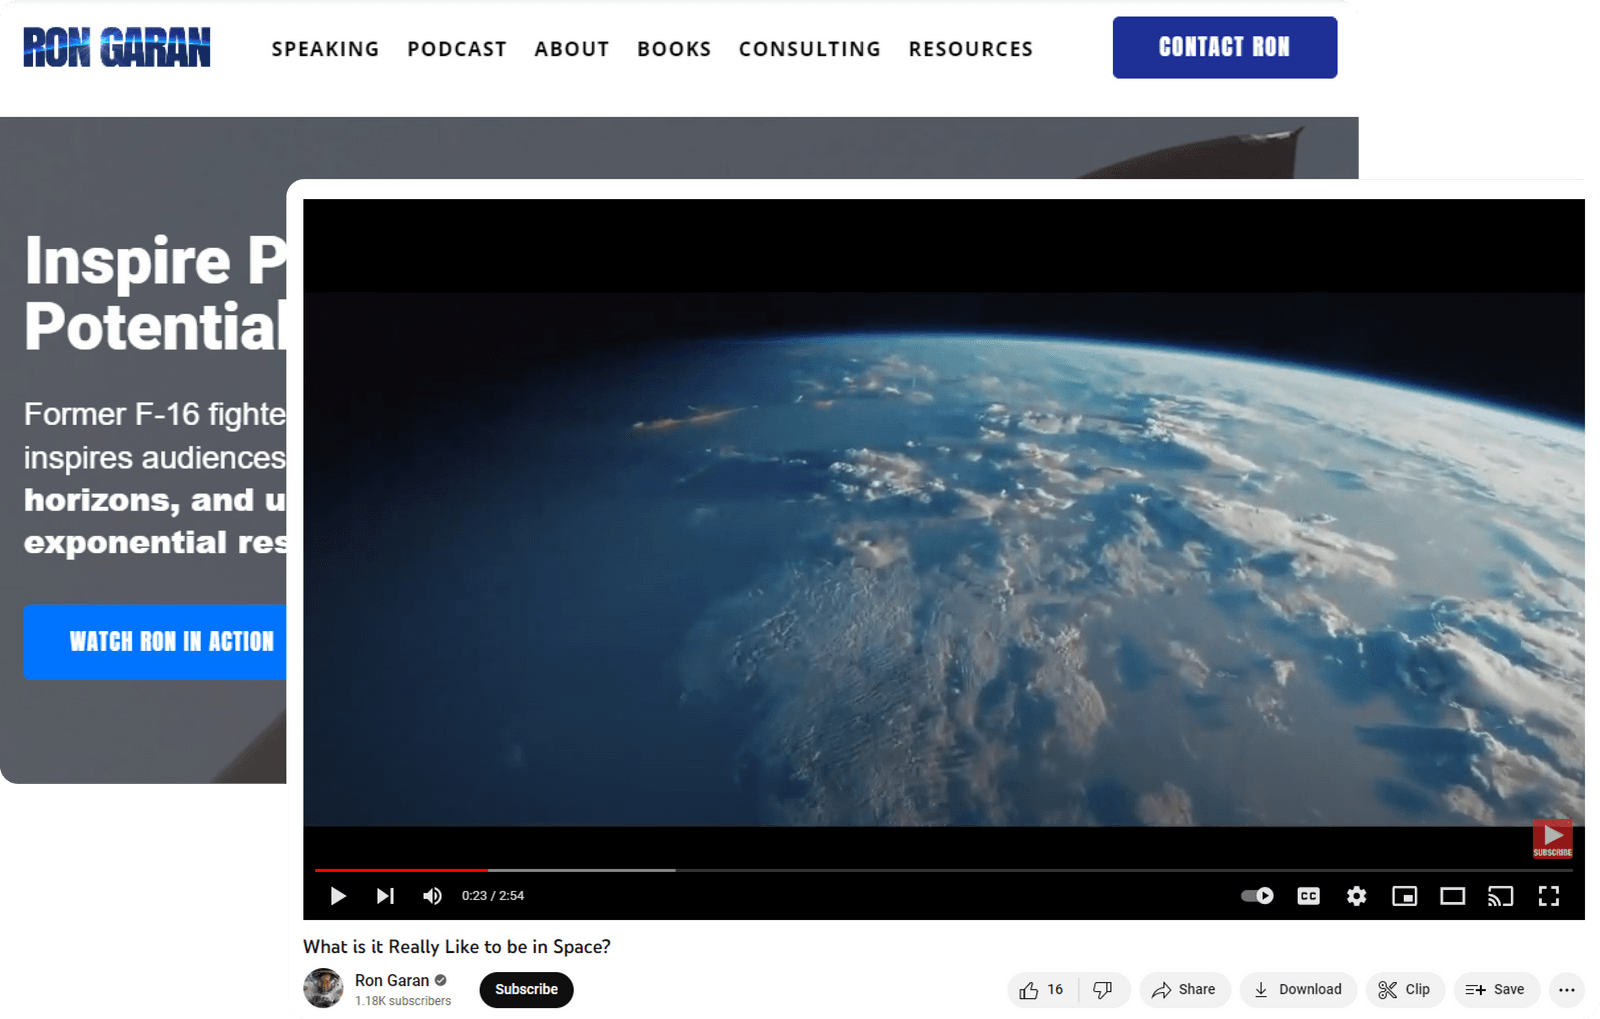1600x1019 pixels.
Task: Enable miniplayer mode
Action: (x=1404, y=896)
